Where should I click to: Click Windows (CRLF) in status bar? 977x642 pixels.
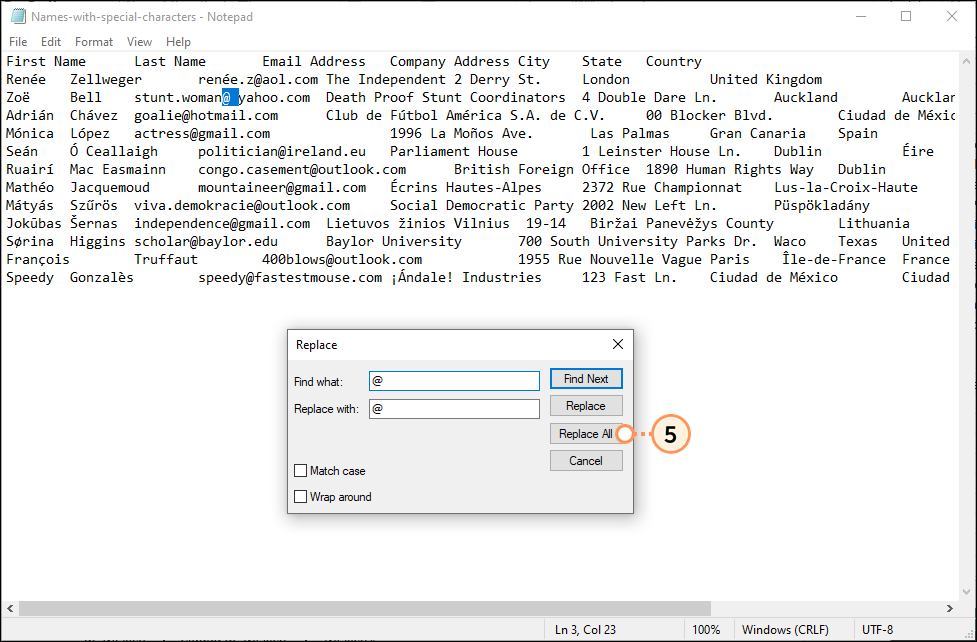tap(785, 630)
